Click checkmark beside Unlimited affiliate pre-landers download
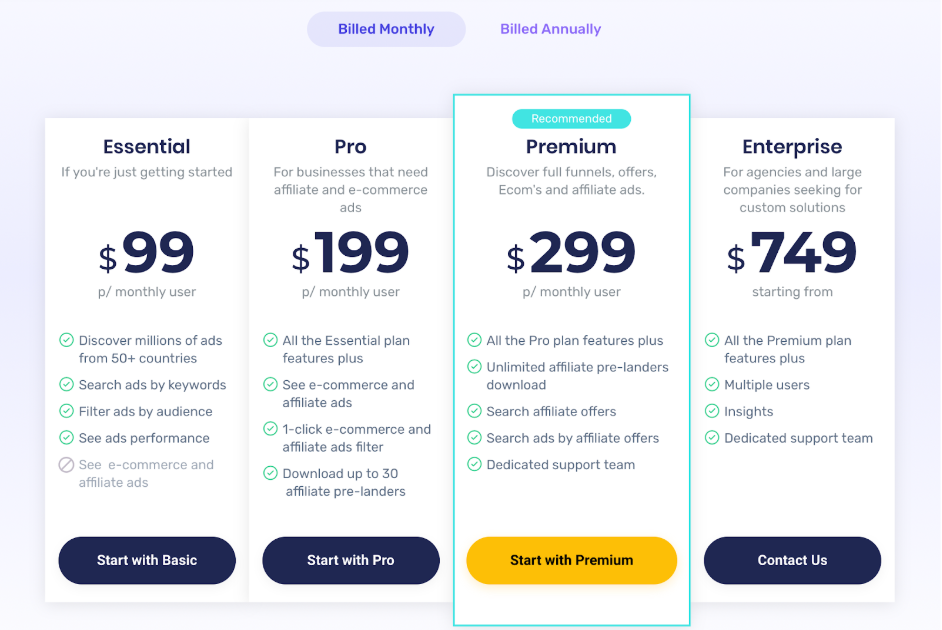Image resolution: width=942 pixels, height=630 pixels. [x=474, y=366]
